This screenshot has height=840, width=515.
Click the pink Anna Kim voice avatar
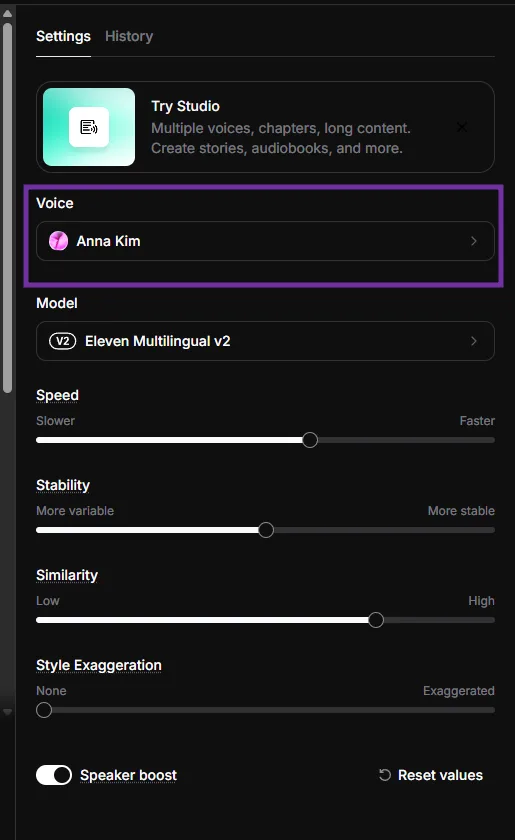tap(58, 241)
